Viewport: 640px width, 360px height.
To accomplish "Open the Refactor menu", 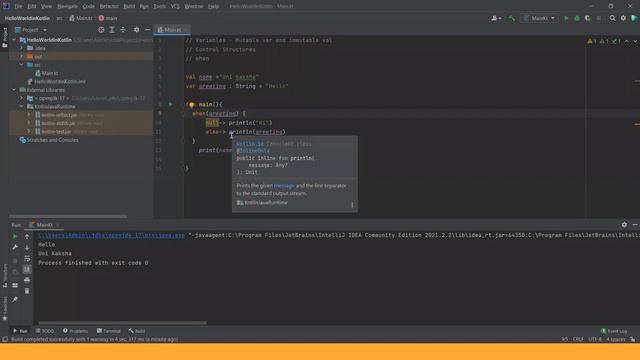I will click(109, 6).
